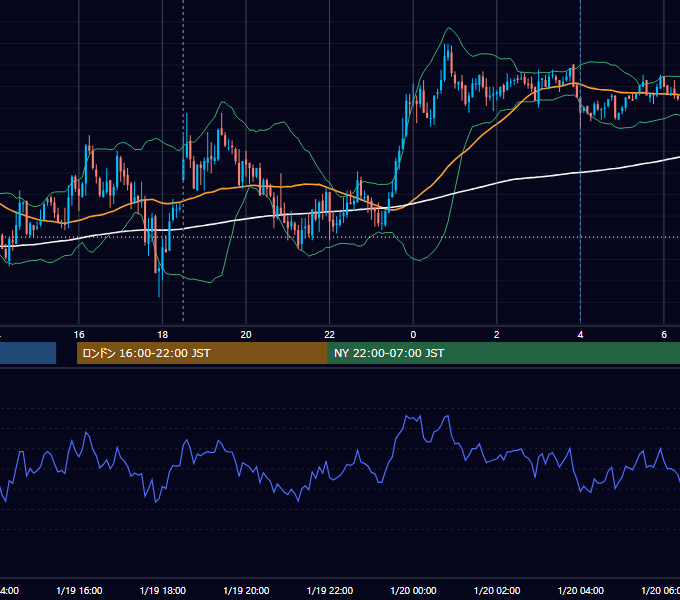Click the 20 hour label on the price chart axis

246,335
